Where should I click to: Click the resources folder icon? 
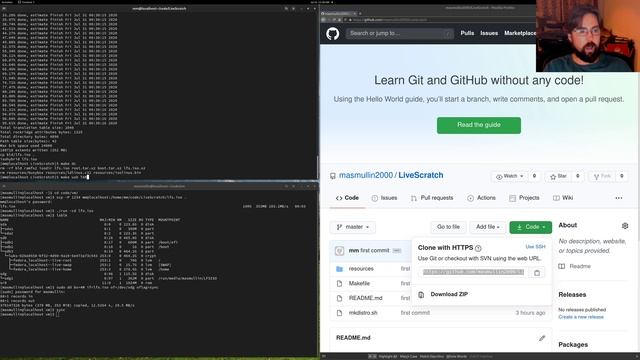339,269
